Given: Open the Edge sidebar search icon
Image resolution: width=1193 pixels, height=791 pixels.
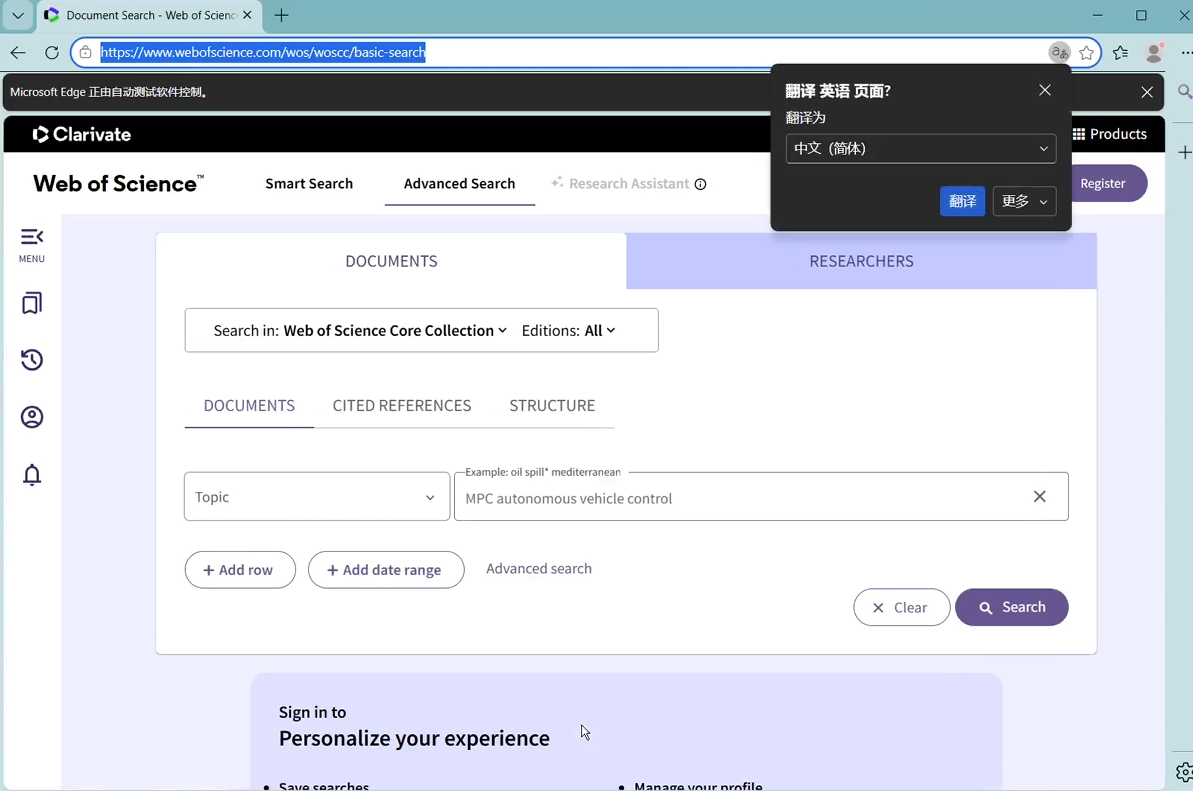Looking at the screenshot, I should tap(1185, 92).
